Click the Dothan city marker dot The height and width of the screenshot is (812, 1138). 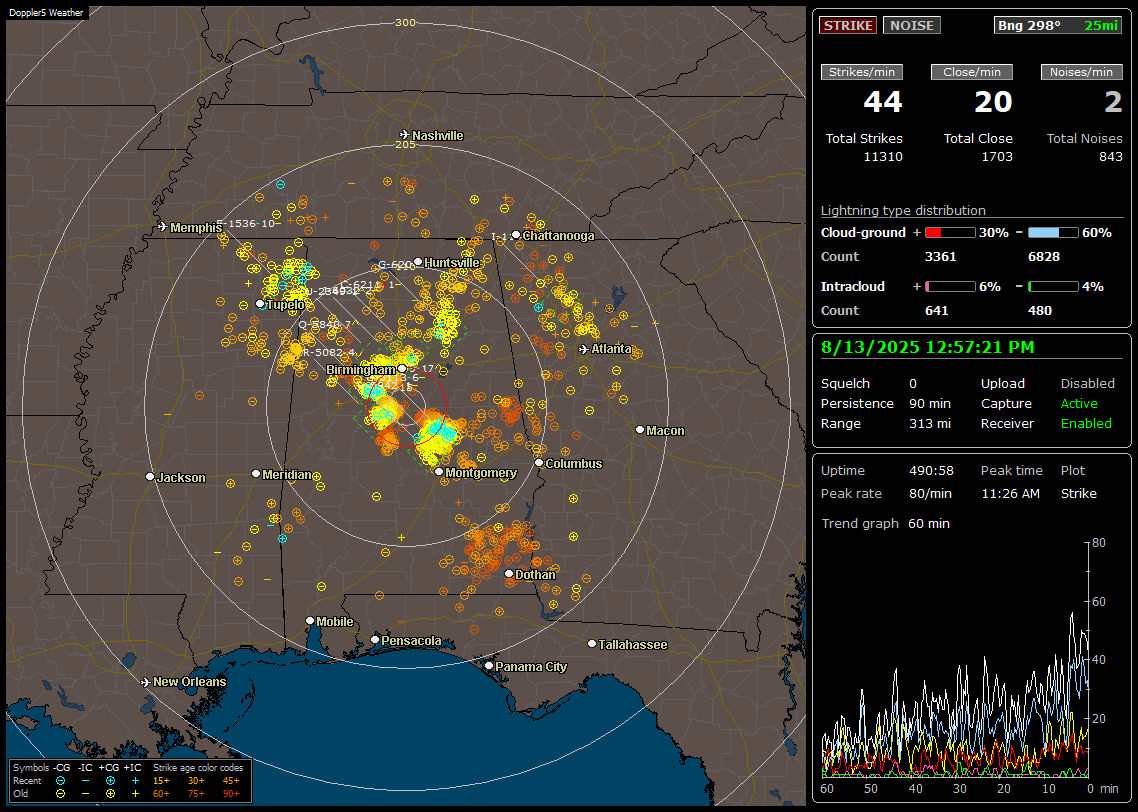tap(509, 574)
